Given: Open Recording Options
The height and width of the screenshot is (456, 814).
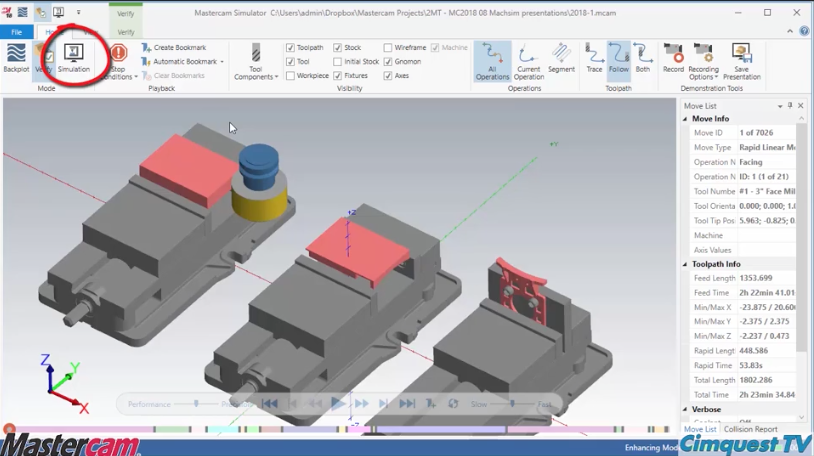Looking at the screenshot, I should click(x=703, y=62).
